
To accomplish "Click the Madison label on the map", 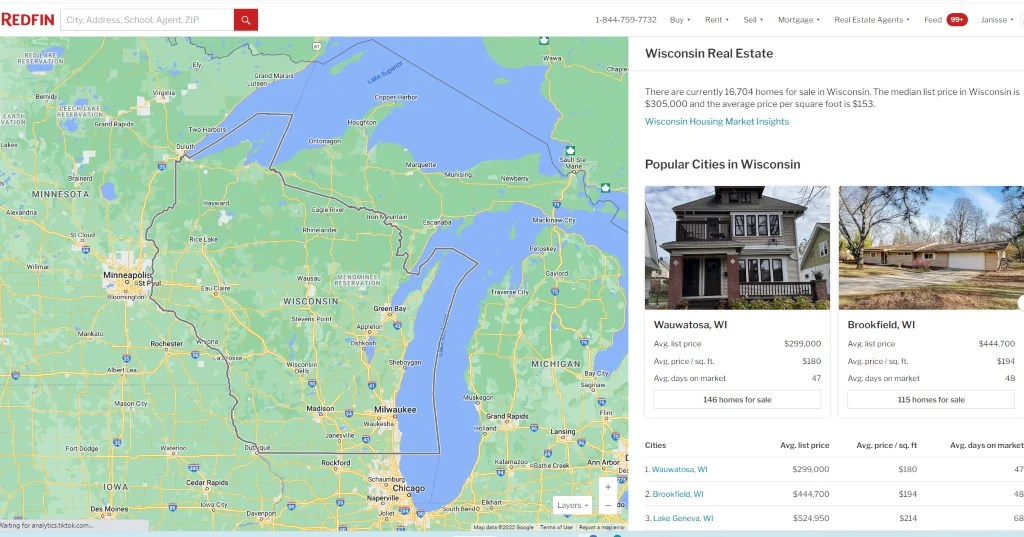I will click(x=320, y=408).
